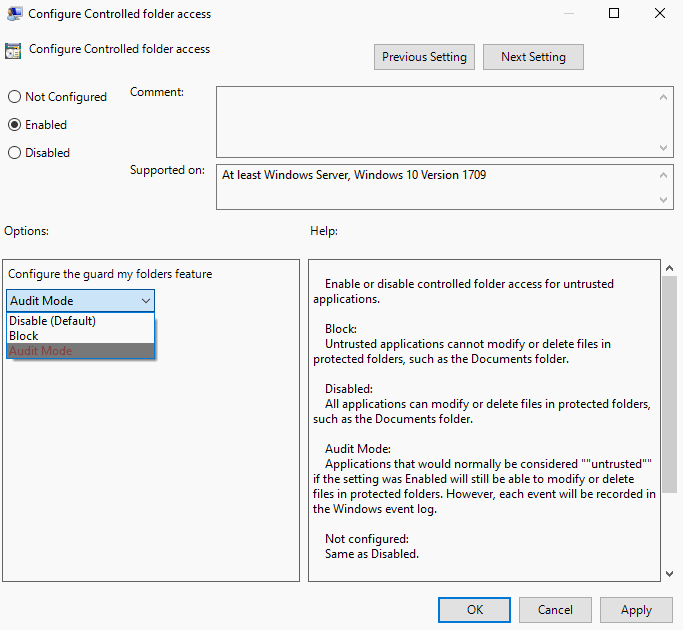
Task: Cancel the policy changes
Action: [x=555, y=610]
